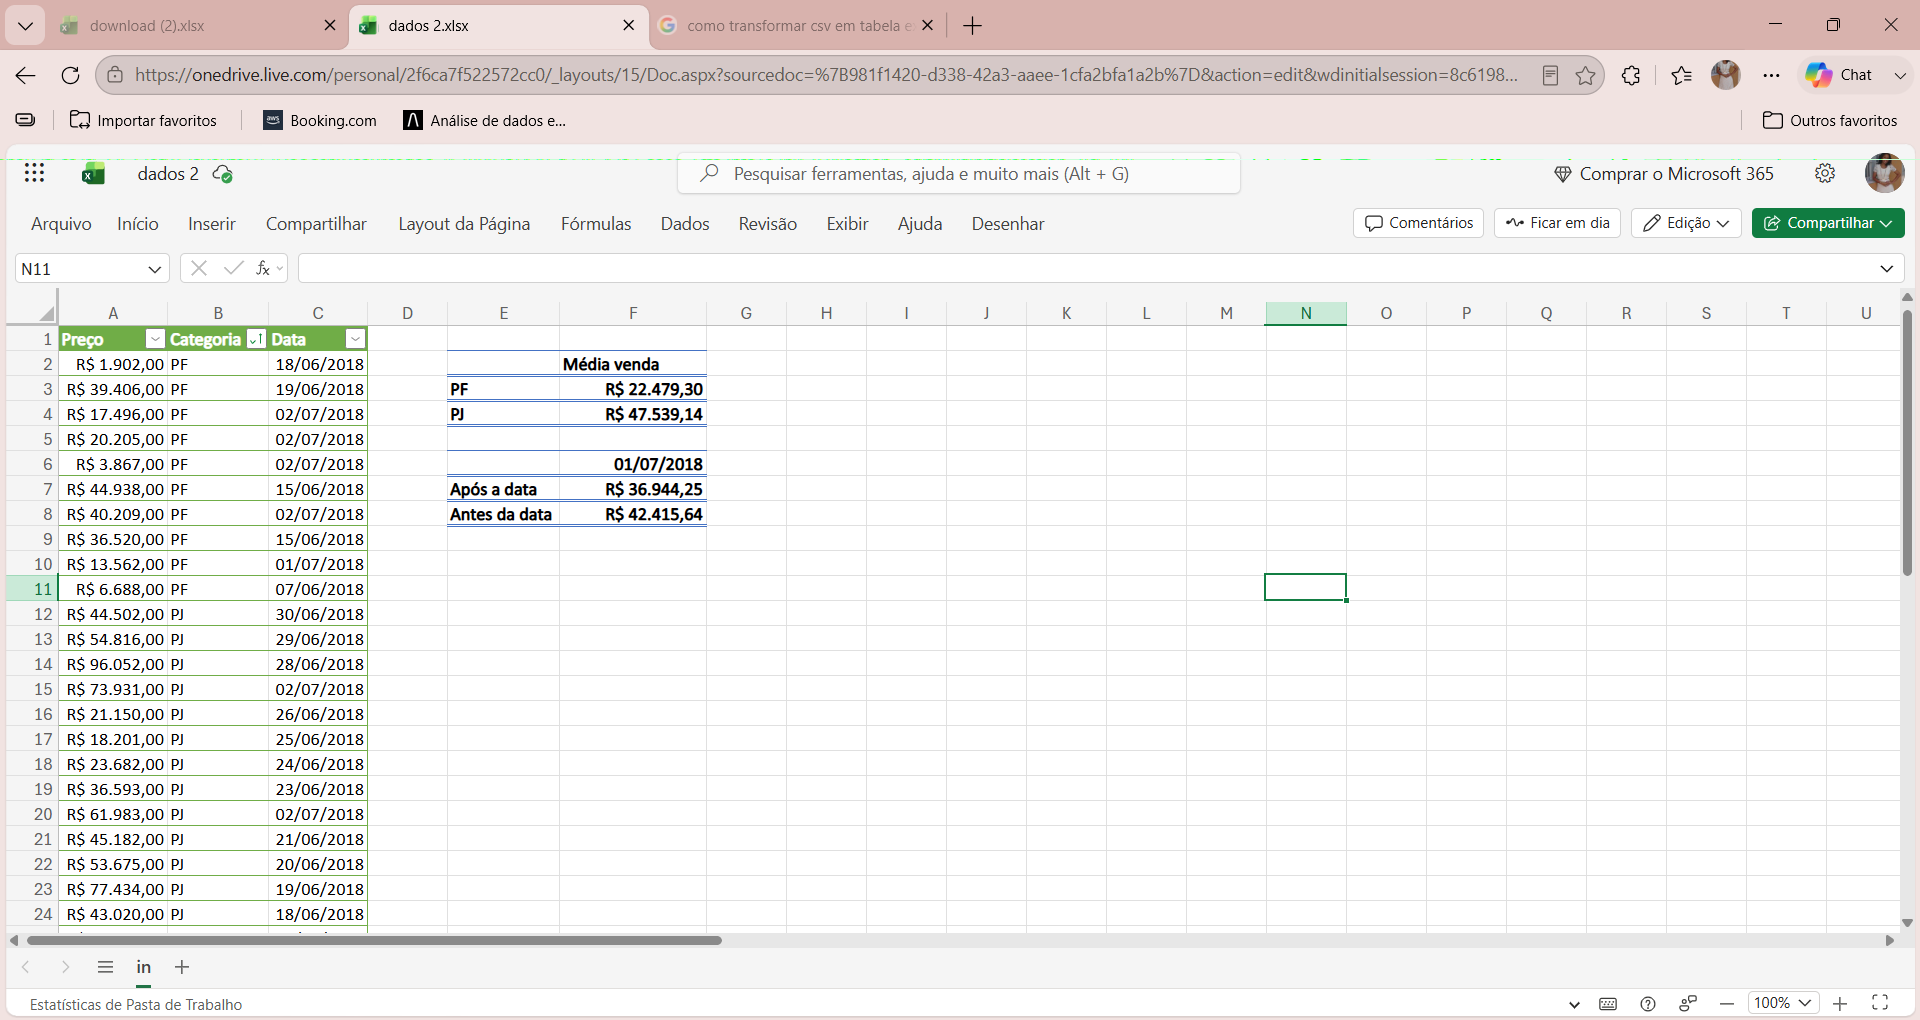
Task: Click the insert function fx icon
Action: (x=263, y=268)
